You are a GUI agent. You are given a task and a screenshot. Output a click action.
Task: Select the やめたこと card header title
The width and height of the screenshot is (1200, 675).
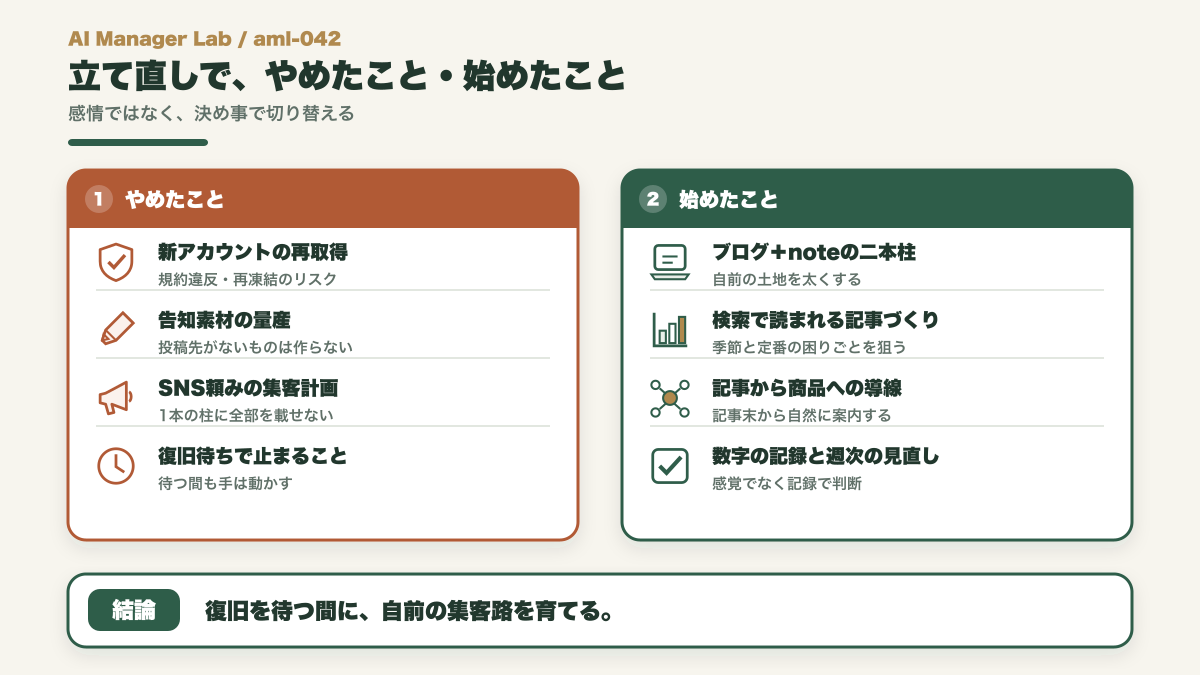click(x=174, y=199)
